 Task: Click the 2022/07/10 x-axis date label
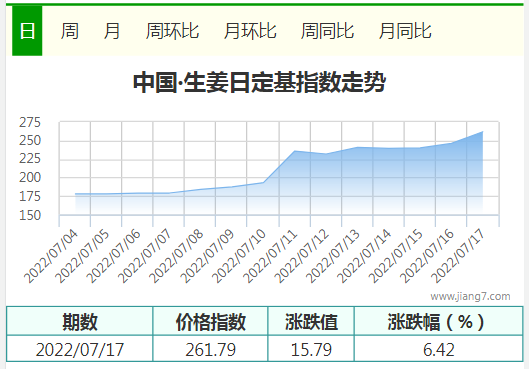pyautogui.click(x=239, y=256)
